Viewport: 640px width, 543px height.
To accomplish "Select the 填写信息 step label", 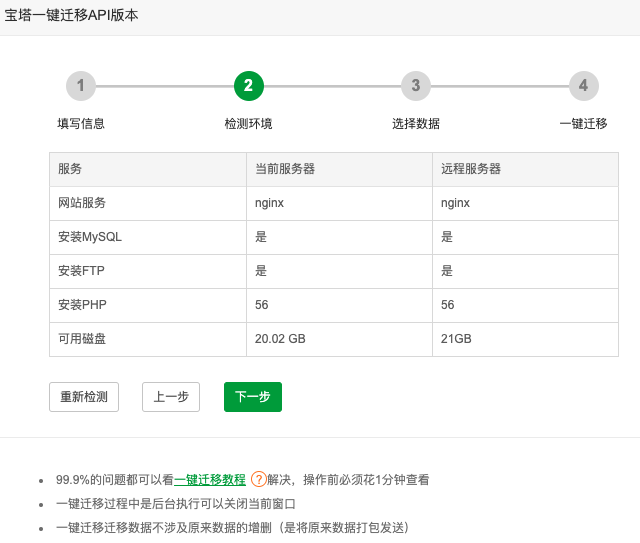I will point(81,124).
